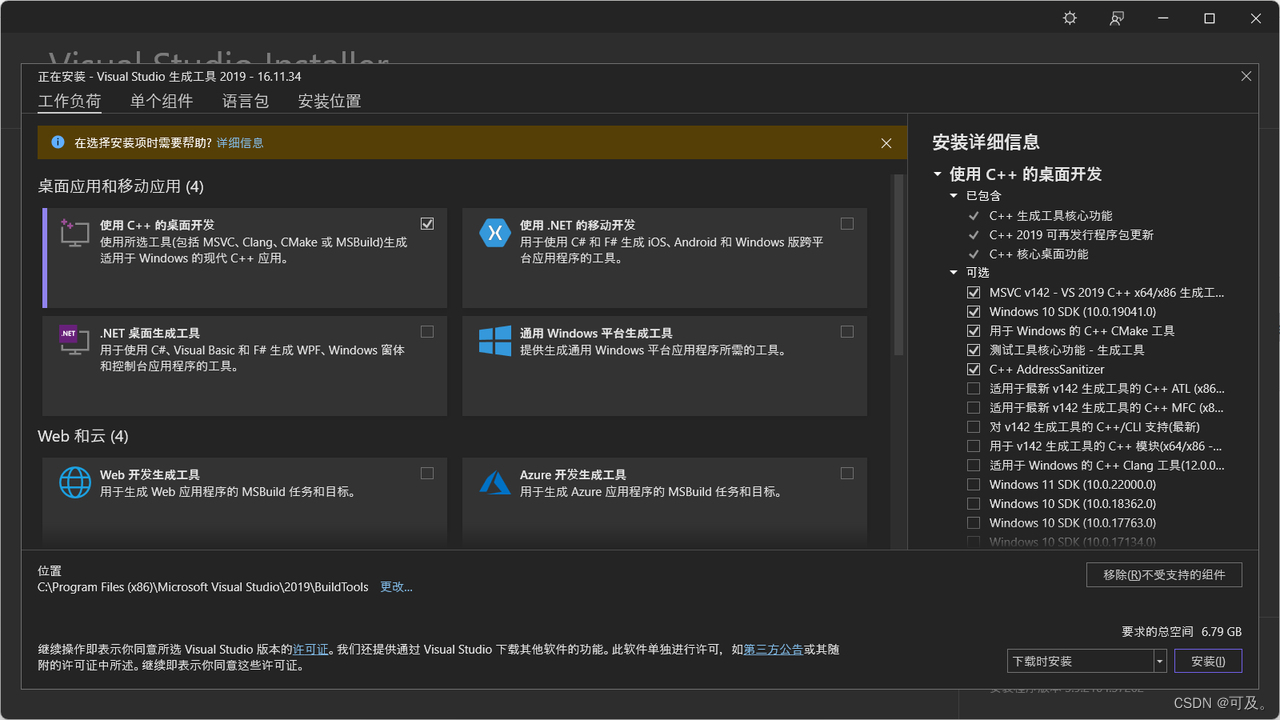
Task: Uncheck 用于 Windows 的 C++ CMake 工具
Action: 974,331
